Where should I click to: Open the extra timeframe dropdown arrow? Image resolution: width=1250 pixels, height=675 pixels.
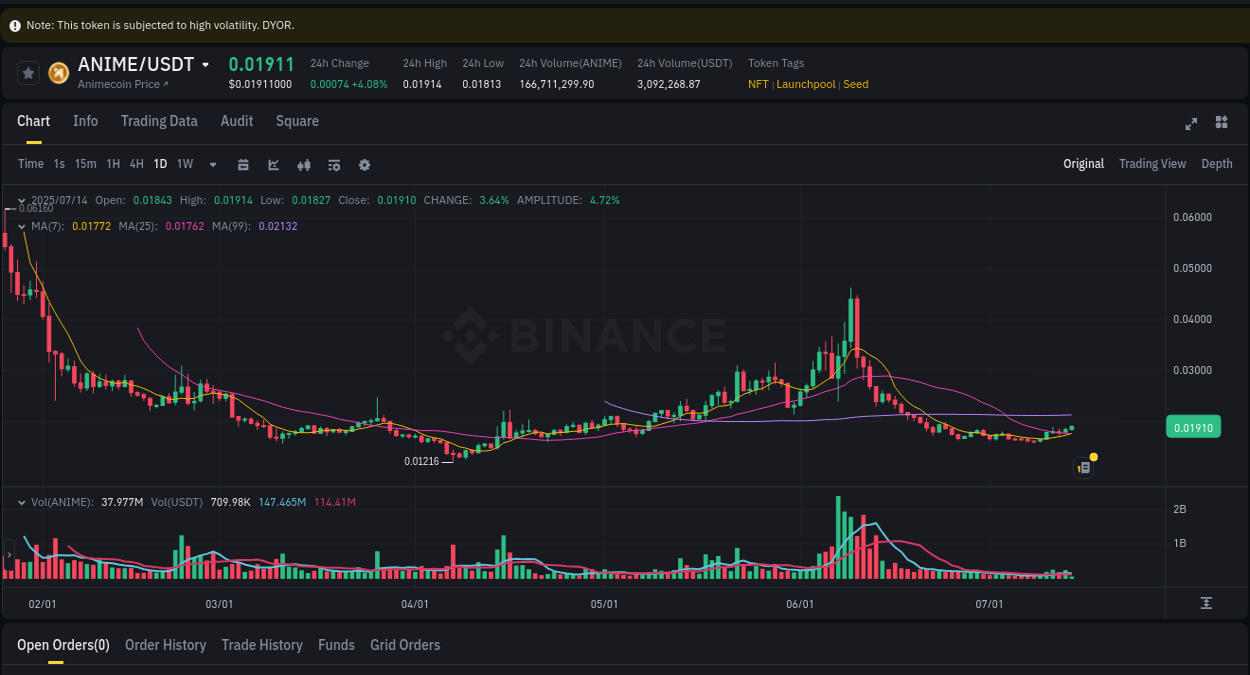coord(212,164)
